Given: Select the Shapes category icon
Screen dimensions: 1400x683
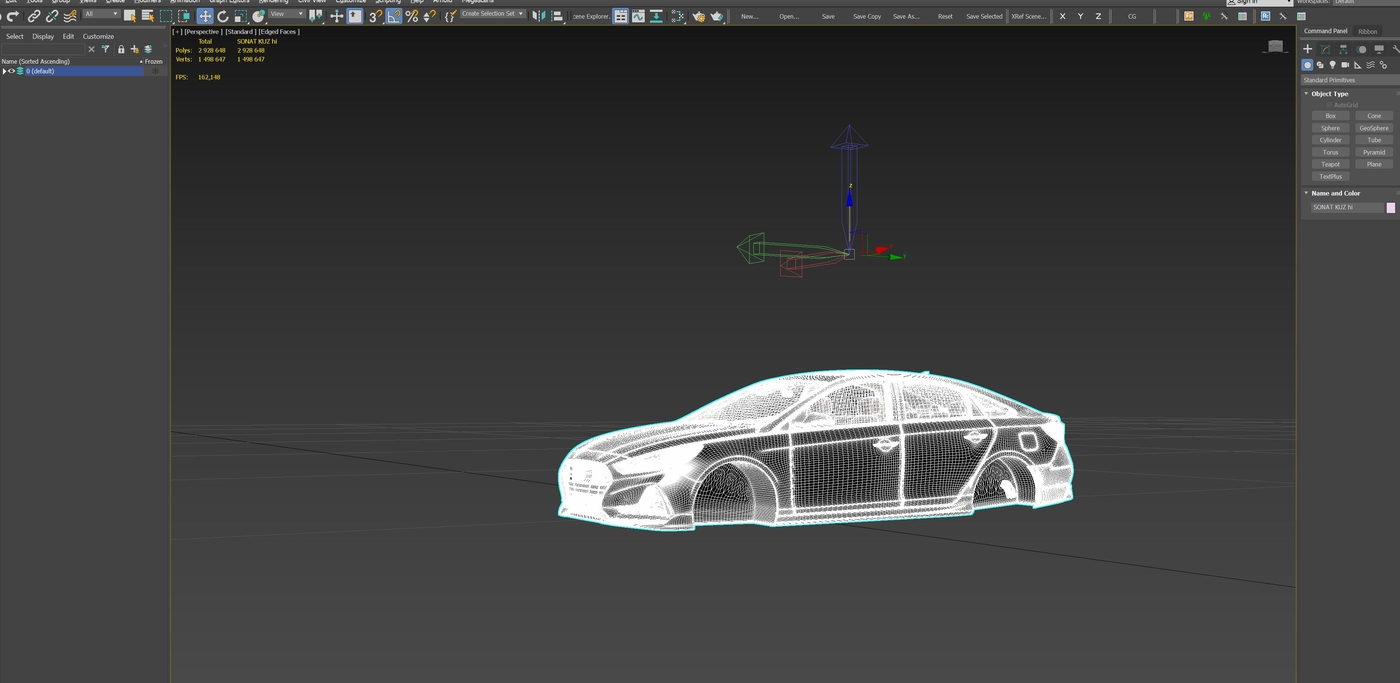Looking at the screenshot, I should [x=1320, y=65].
